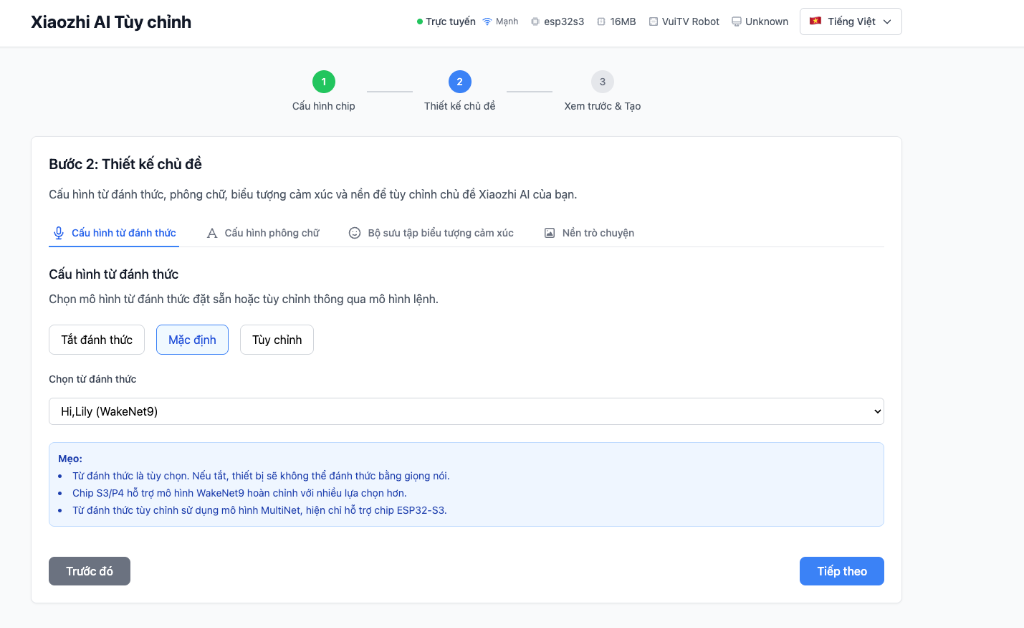The height and width of the screenshot is (628, 1024).
Task: Click the WiFi signal strength icon
Action: (x=487, y=21)
